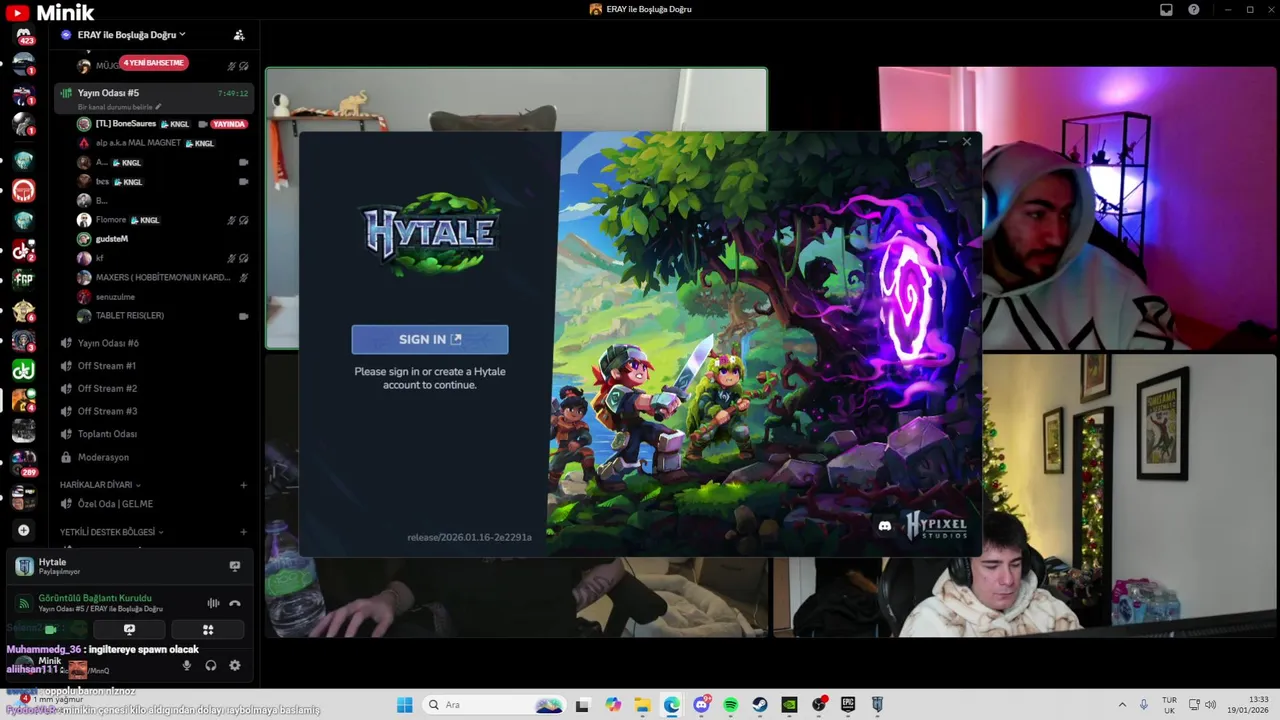
Task: Join the Toplantı Odası voice channel
Action: point(107,434)
